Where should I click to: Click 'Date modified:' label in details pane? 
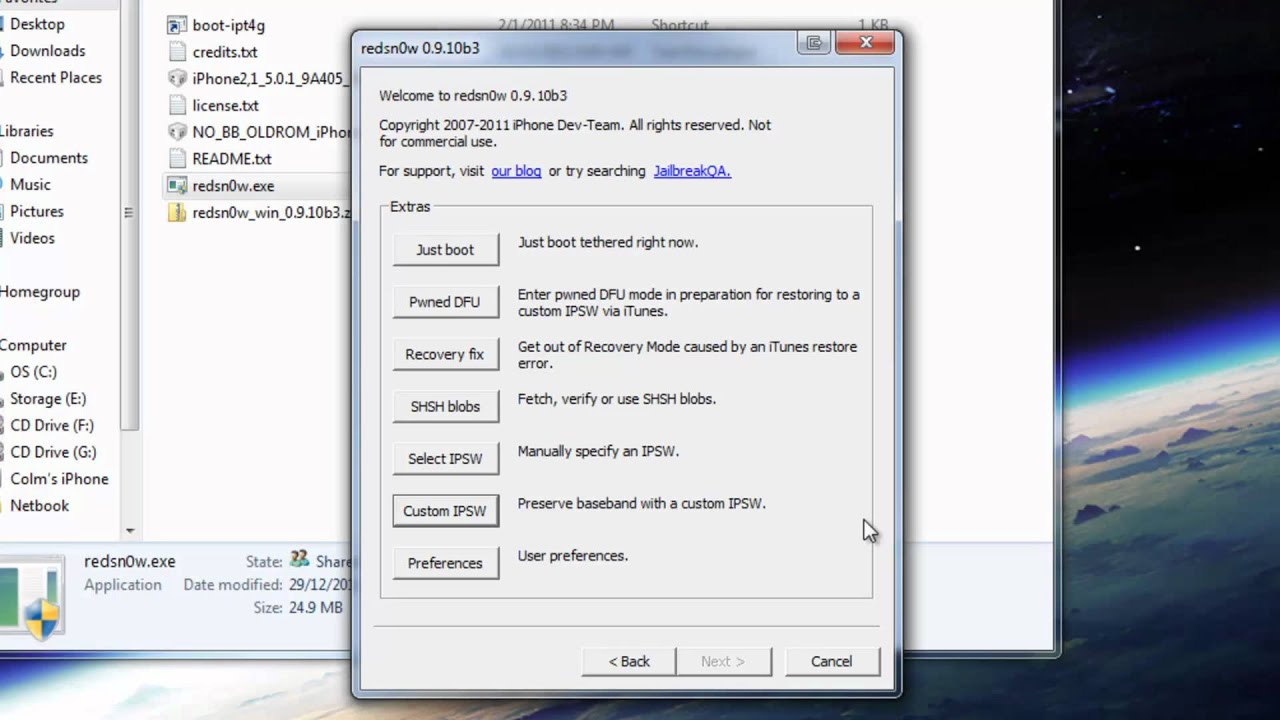[x=232, y=585]
